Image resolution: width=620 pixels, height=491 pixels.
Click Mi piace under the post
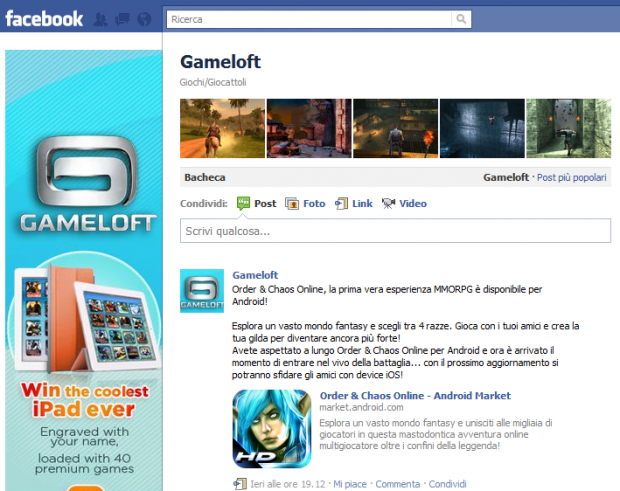pyautogui.click(x=350, y=484)
